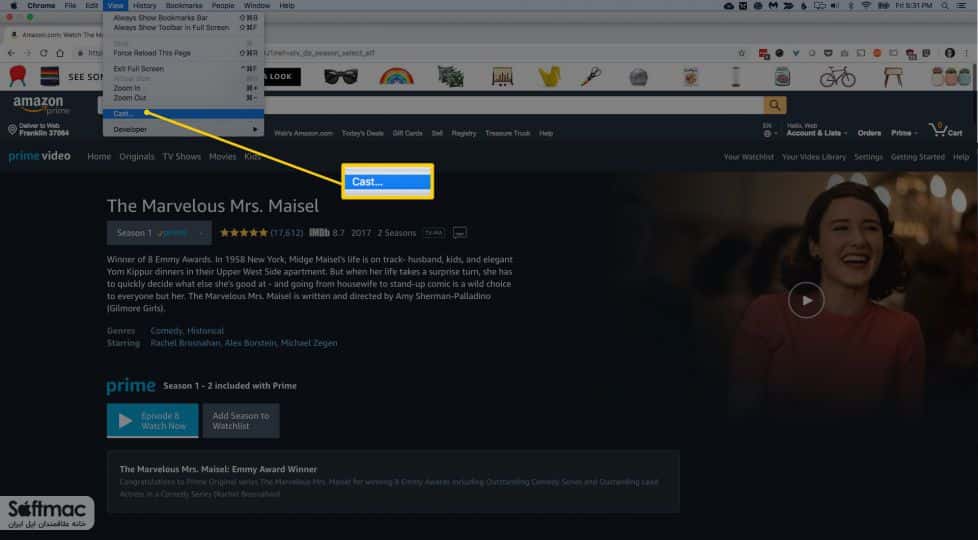Open the History menu in menu bar
The width and height of the screenshot is (978, 540).
[144, 6]
